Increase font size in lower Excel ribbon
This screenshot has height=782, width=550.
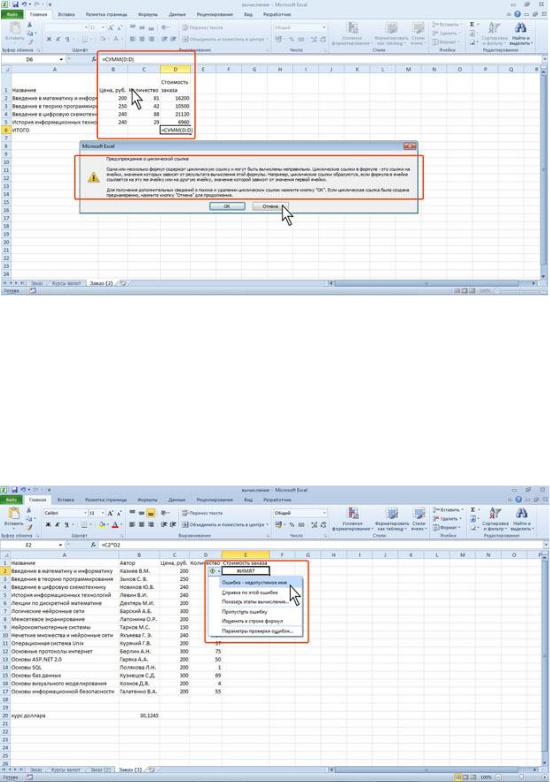tap(111, 513)
